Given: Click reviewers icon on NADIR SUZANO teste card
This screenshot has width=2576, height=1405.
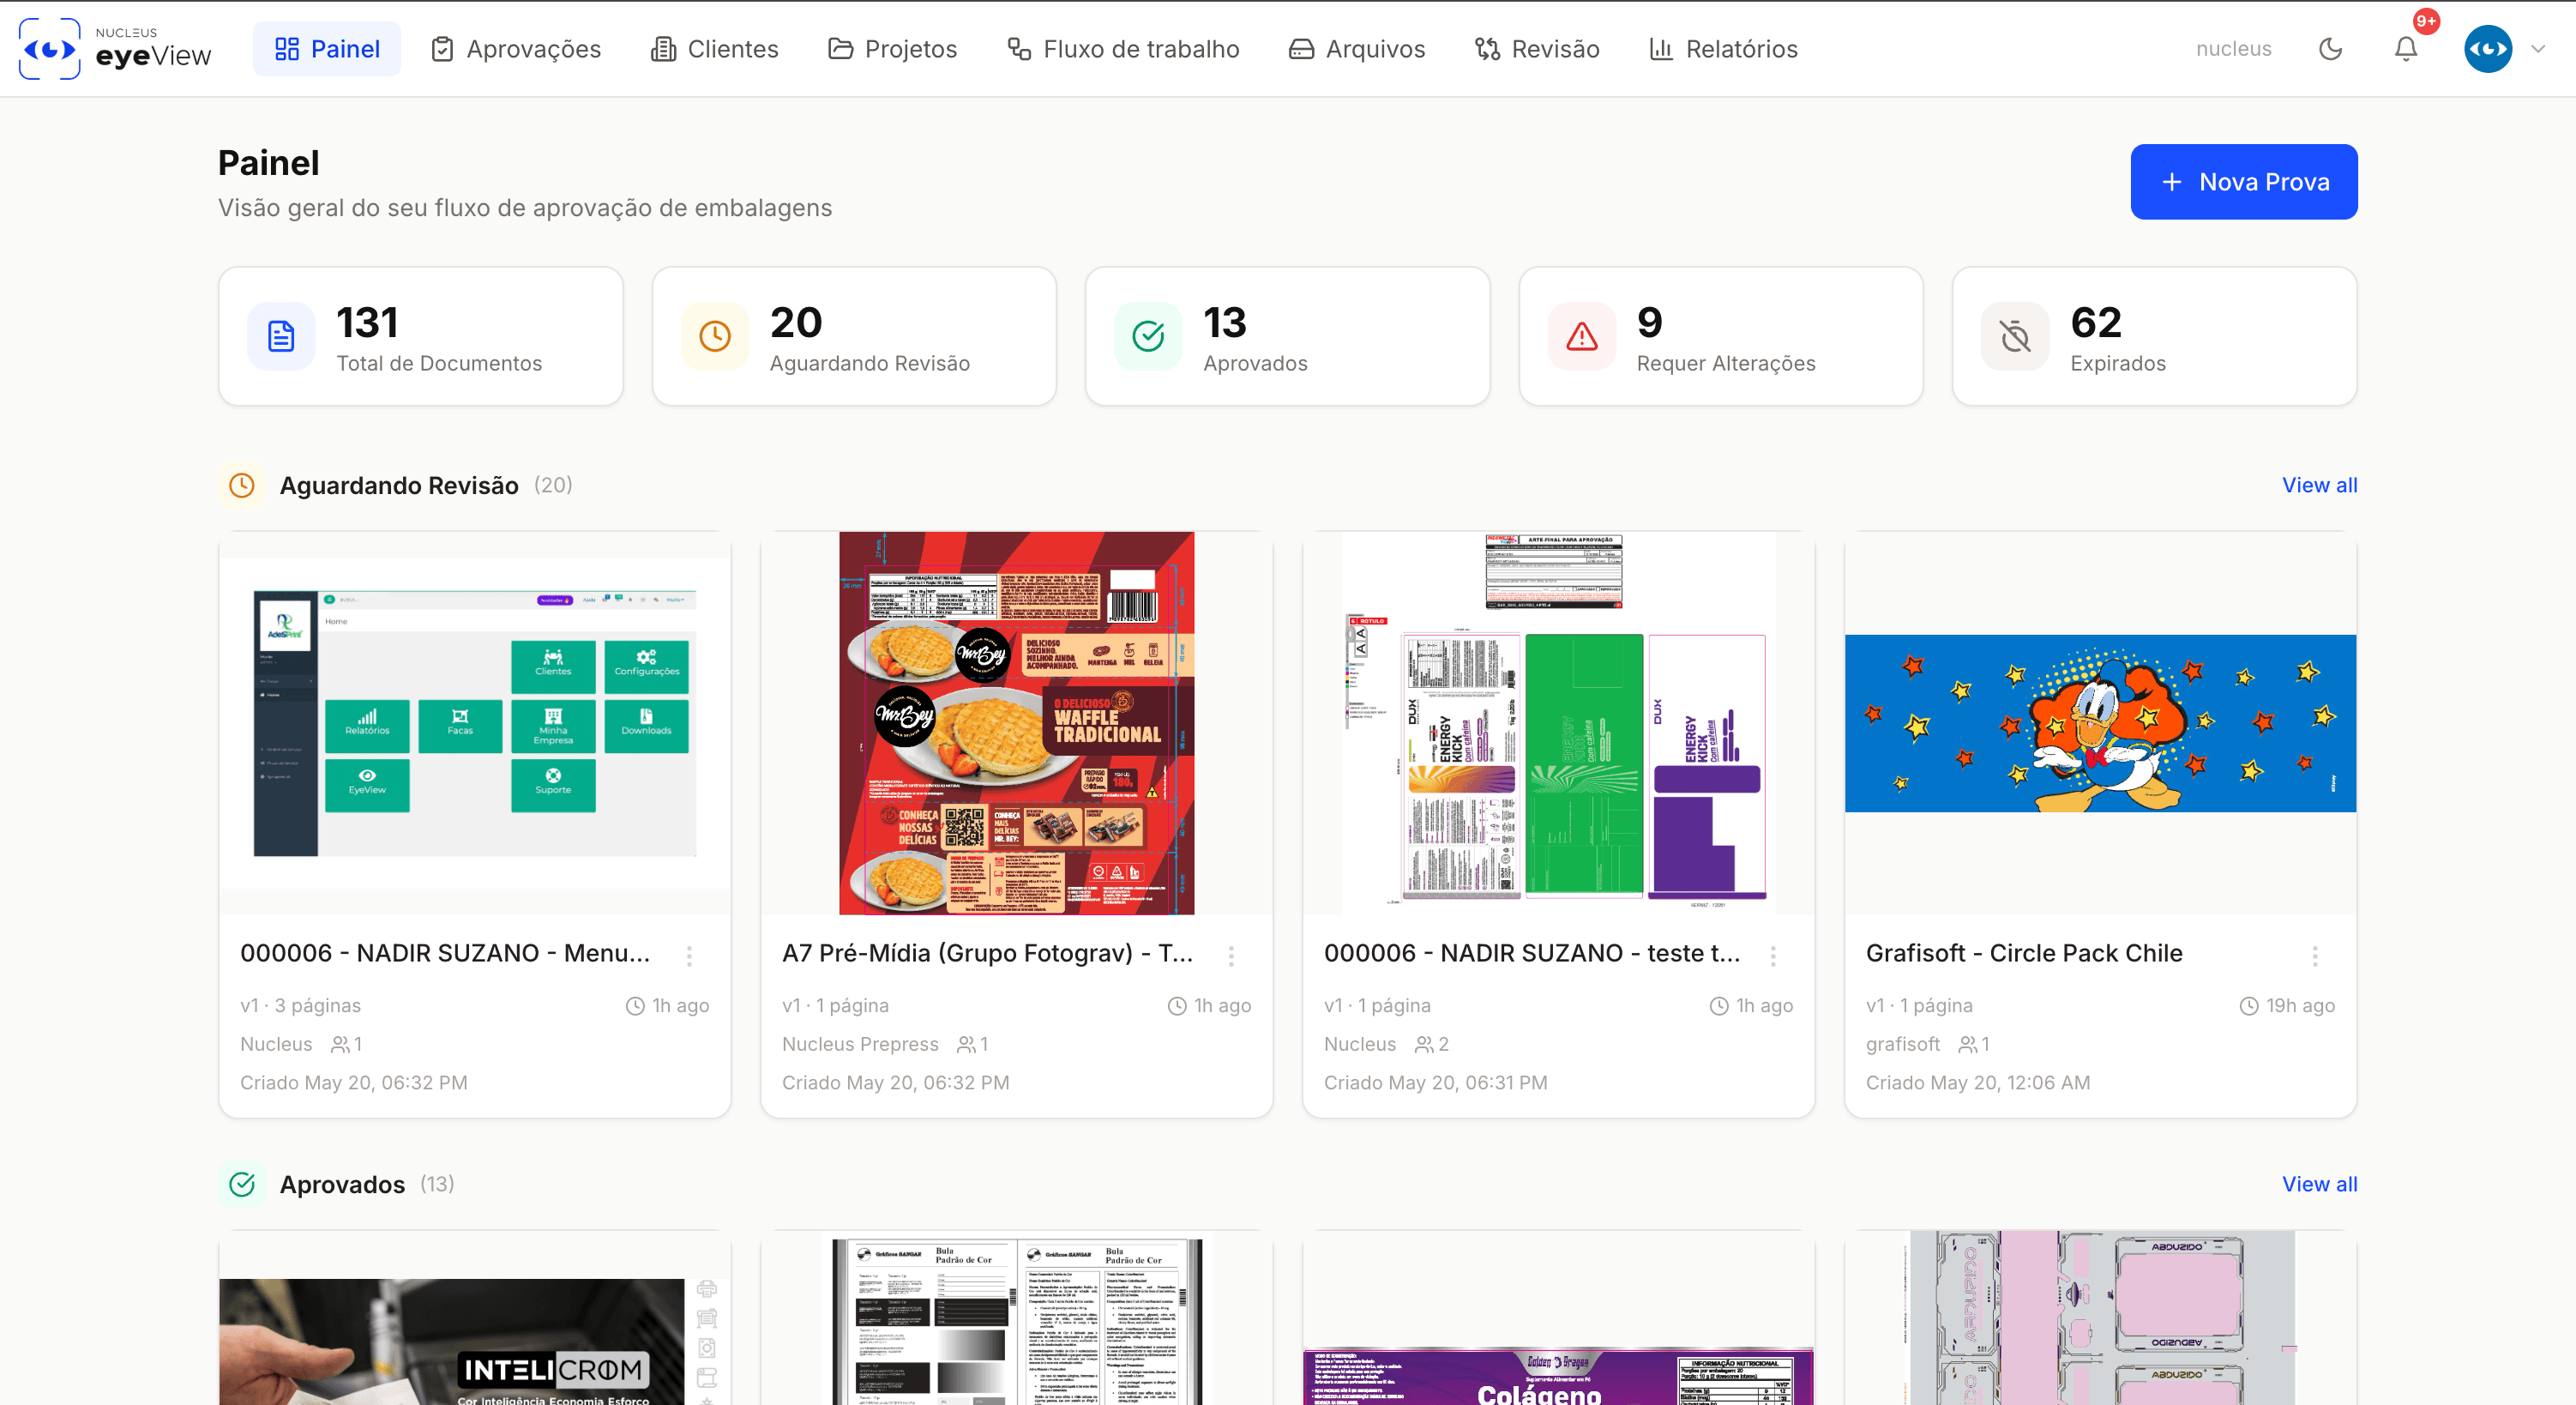Looking at the screenshot, I should 1424,1044.
